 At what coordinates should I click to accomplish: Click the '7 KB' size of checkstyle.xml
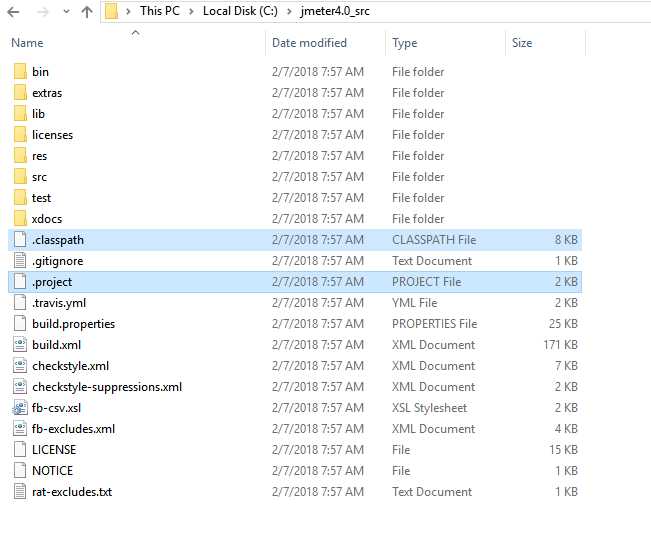567,365
